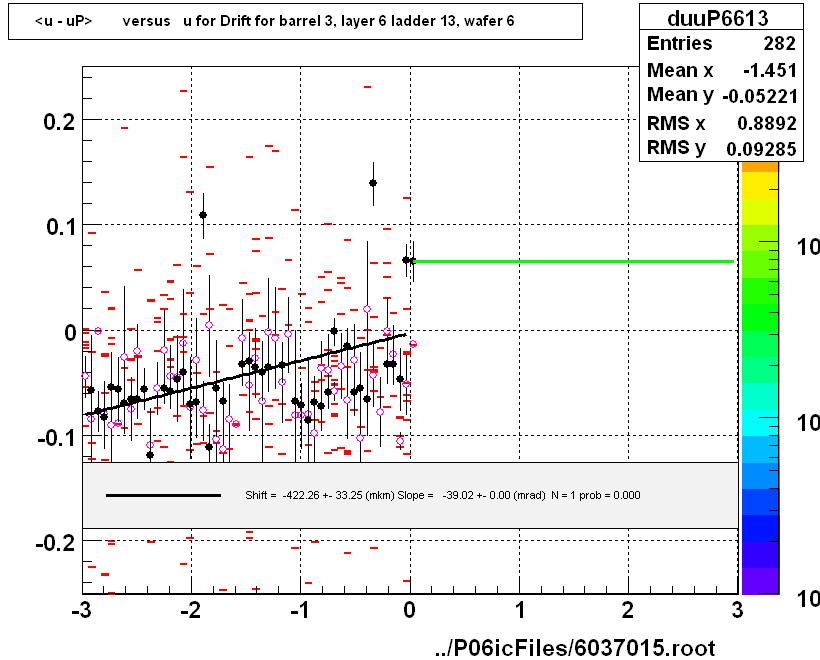Click the y-axis label -0.1
Screen dimensions: 820x660
click(x=57, y=438)
